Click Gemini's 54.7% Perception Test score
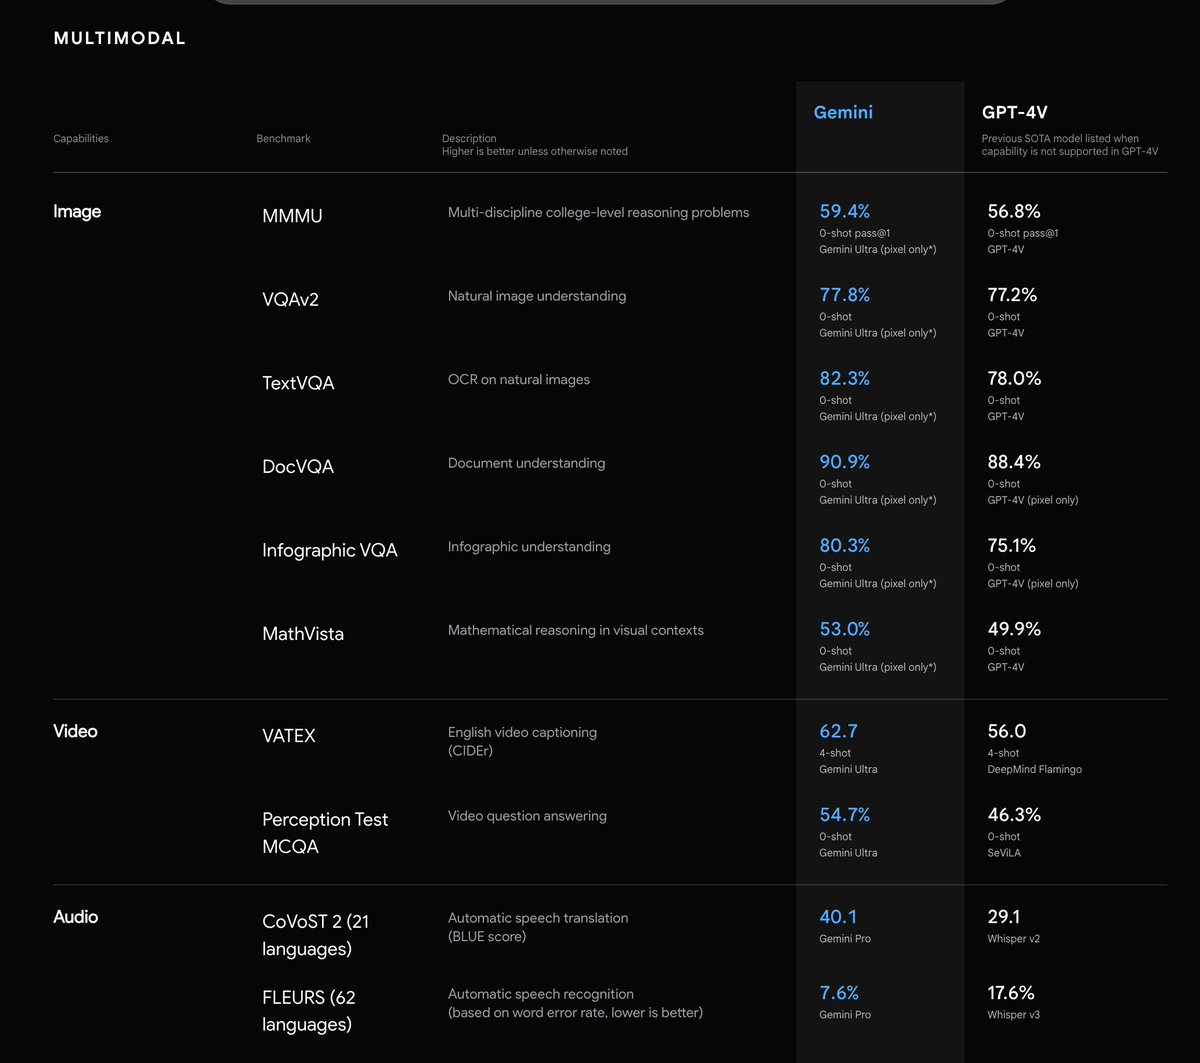Image resolution: width=1200 pixels, height=1063 pixels. (x=845, y=816)
